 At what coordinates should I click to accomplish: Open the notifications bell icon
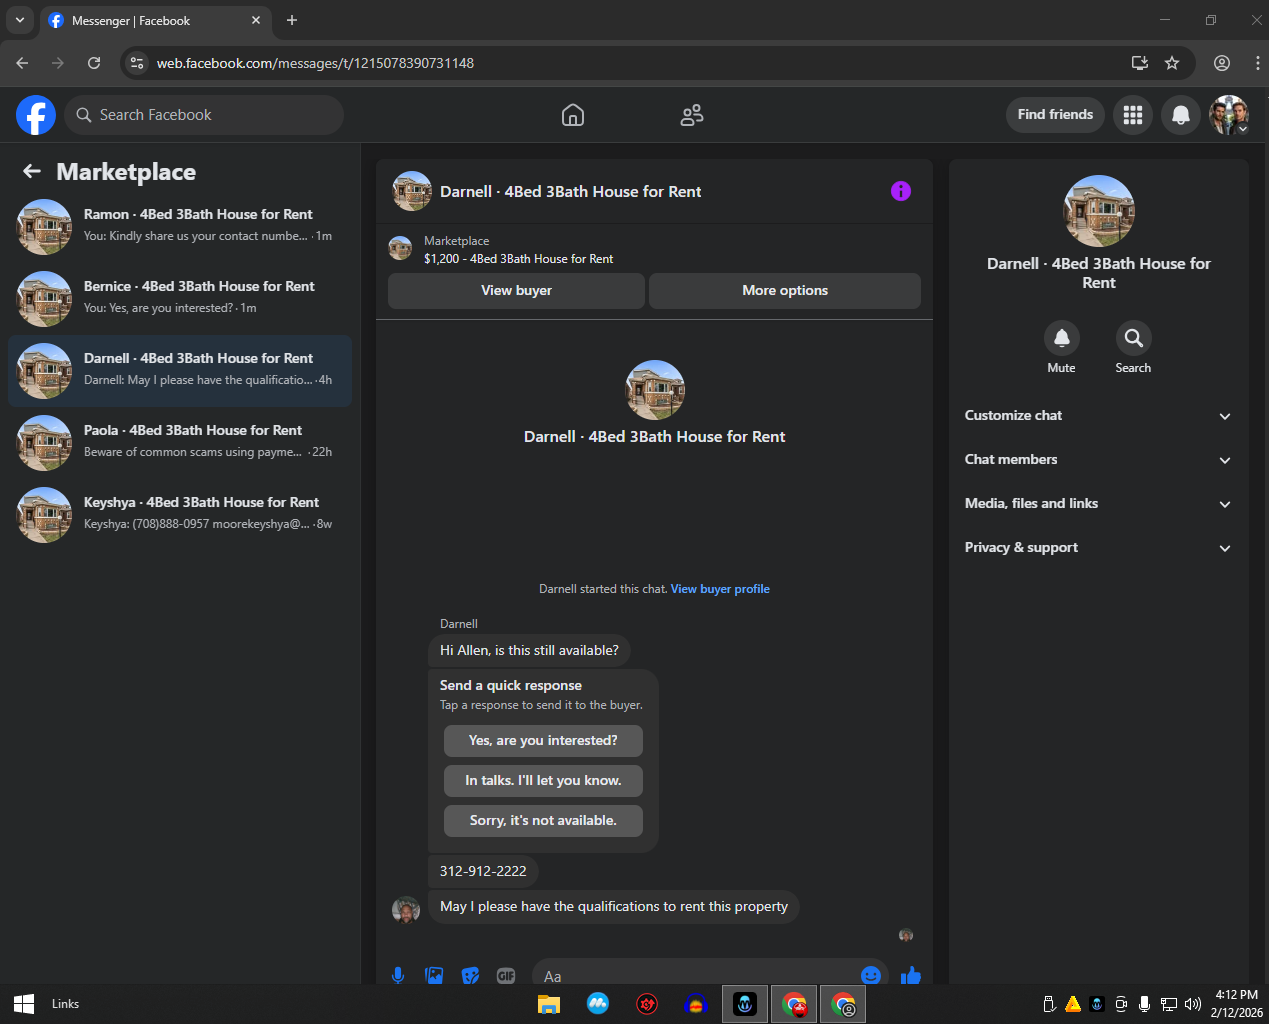(1181, 115)
